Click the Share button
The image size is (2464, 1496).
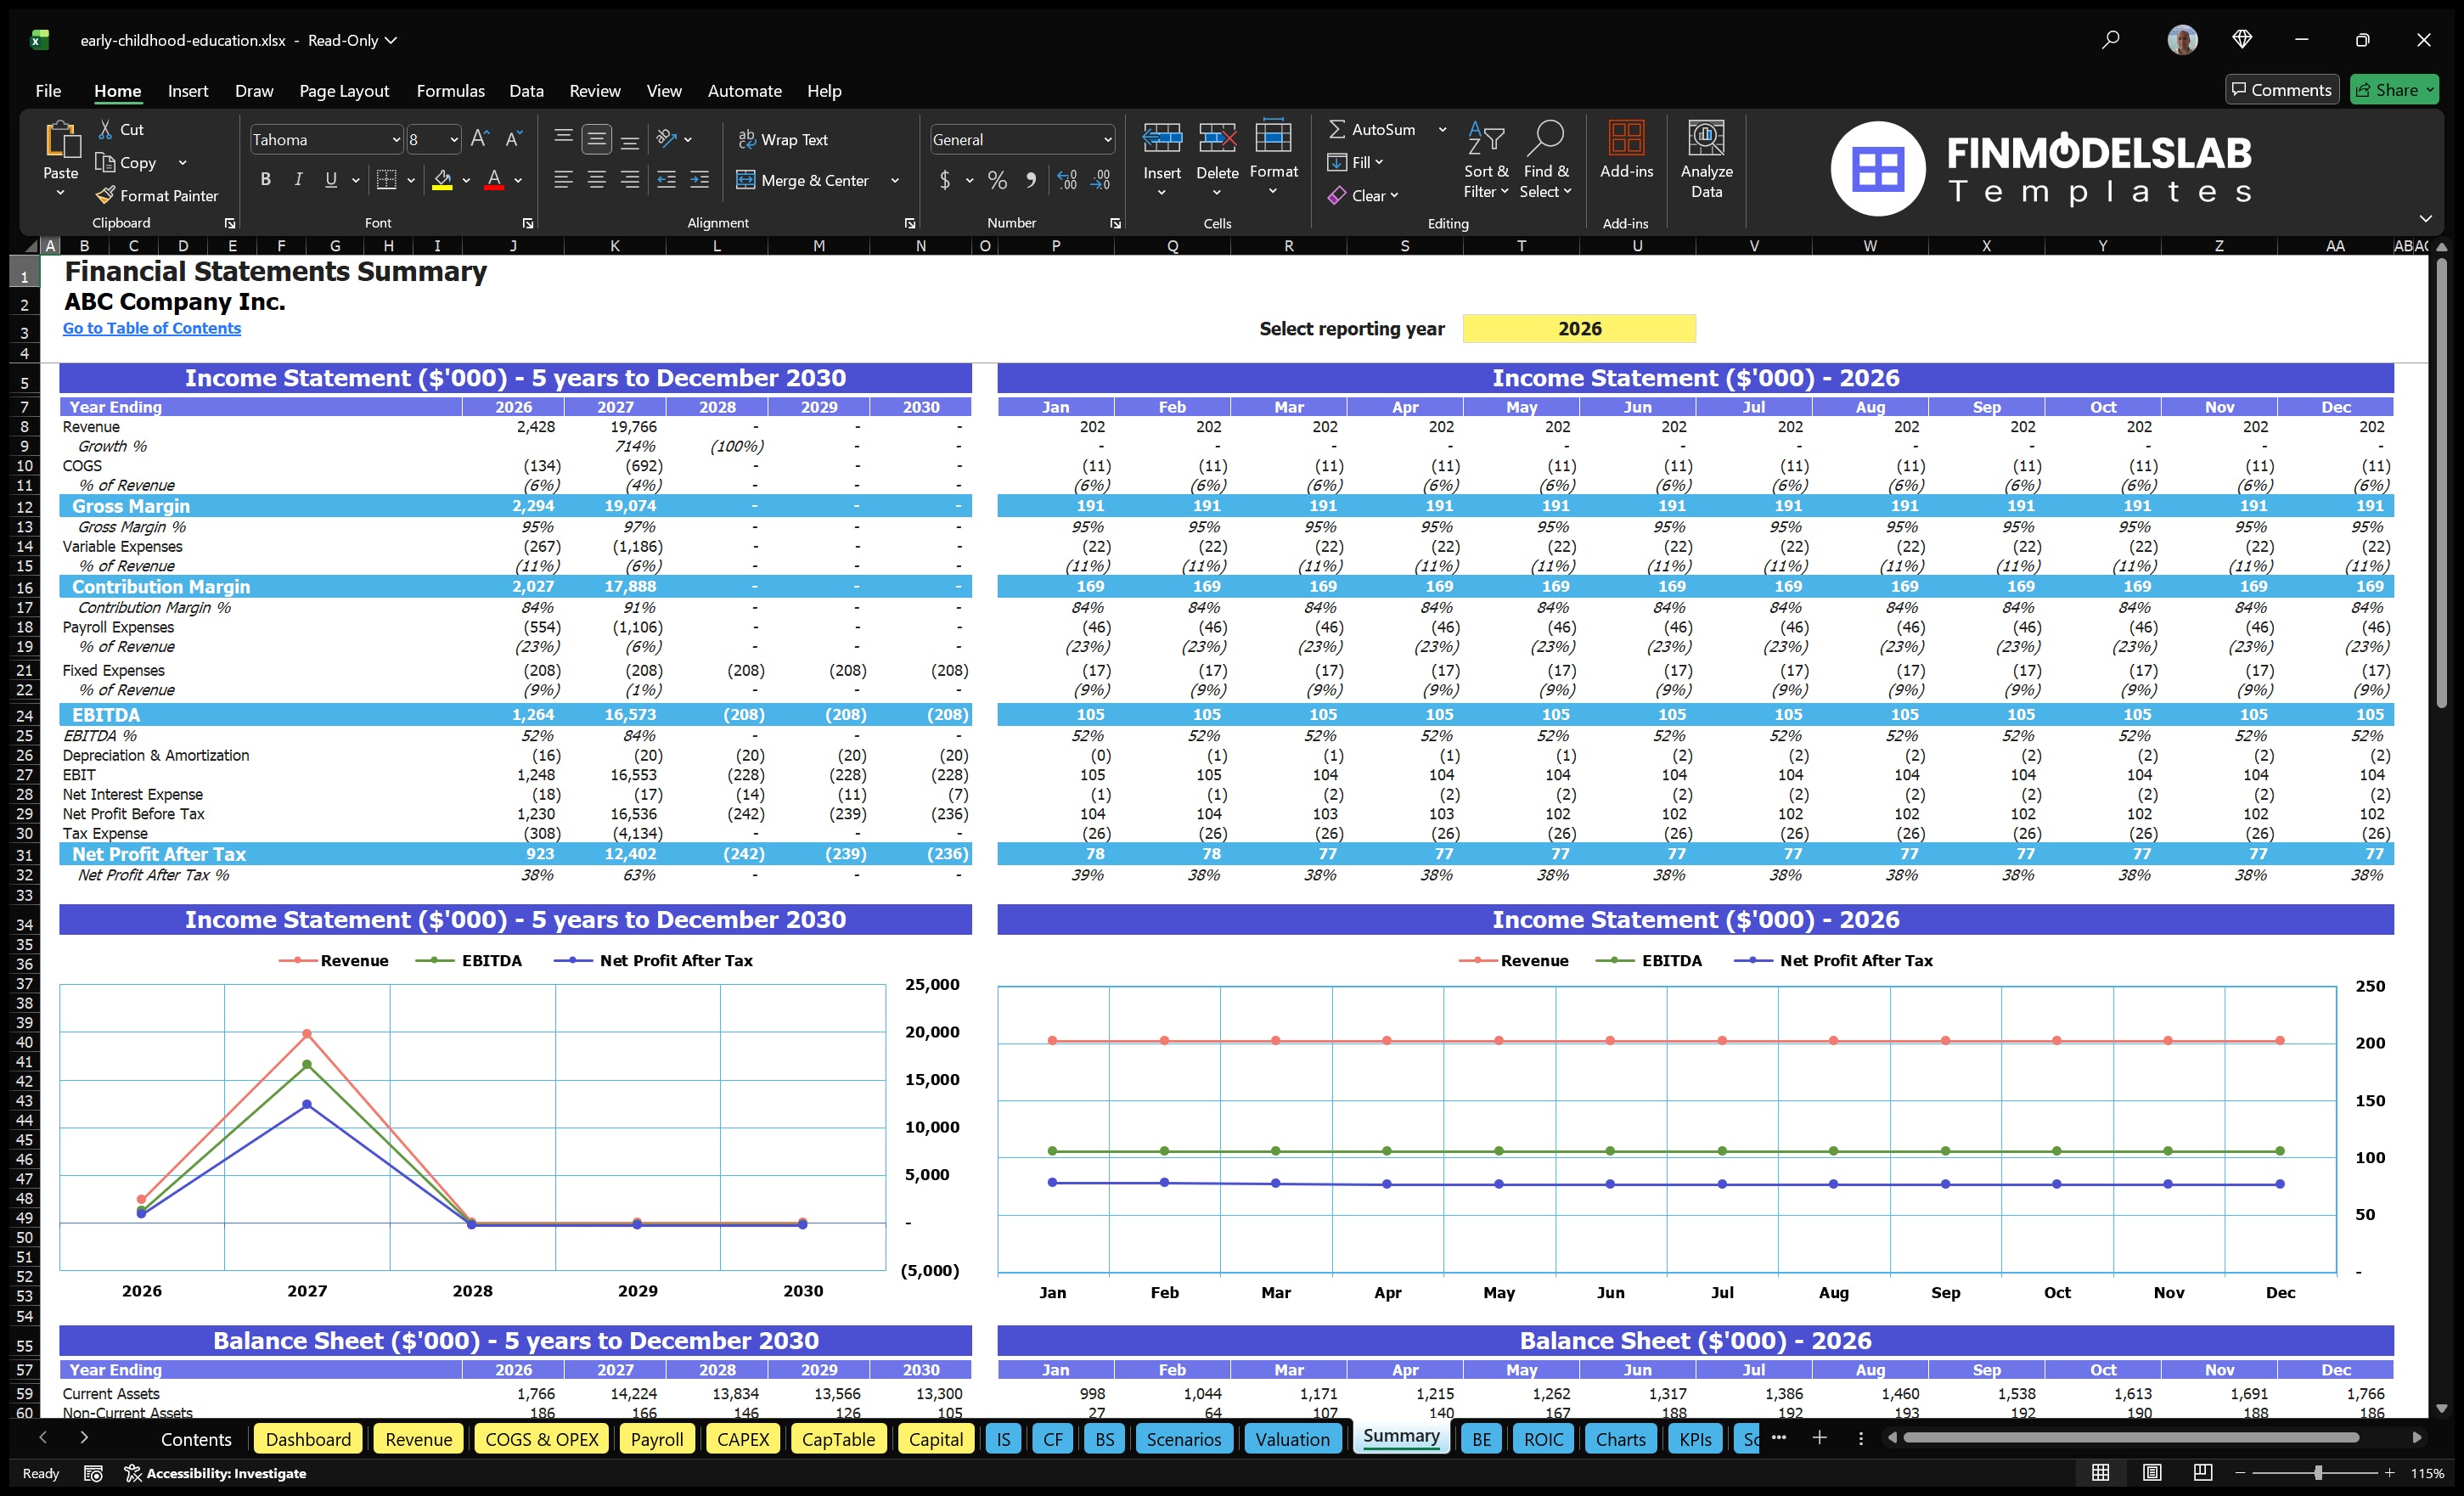click(x=2394, y=89)
